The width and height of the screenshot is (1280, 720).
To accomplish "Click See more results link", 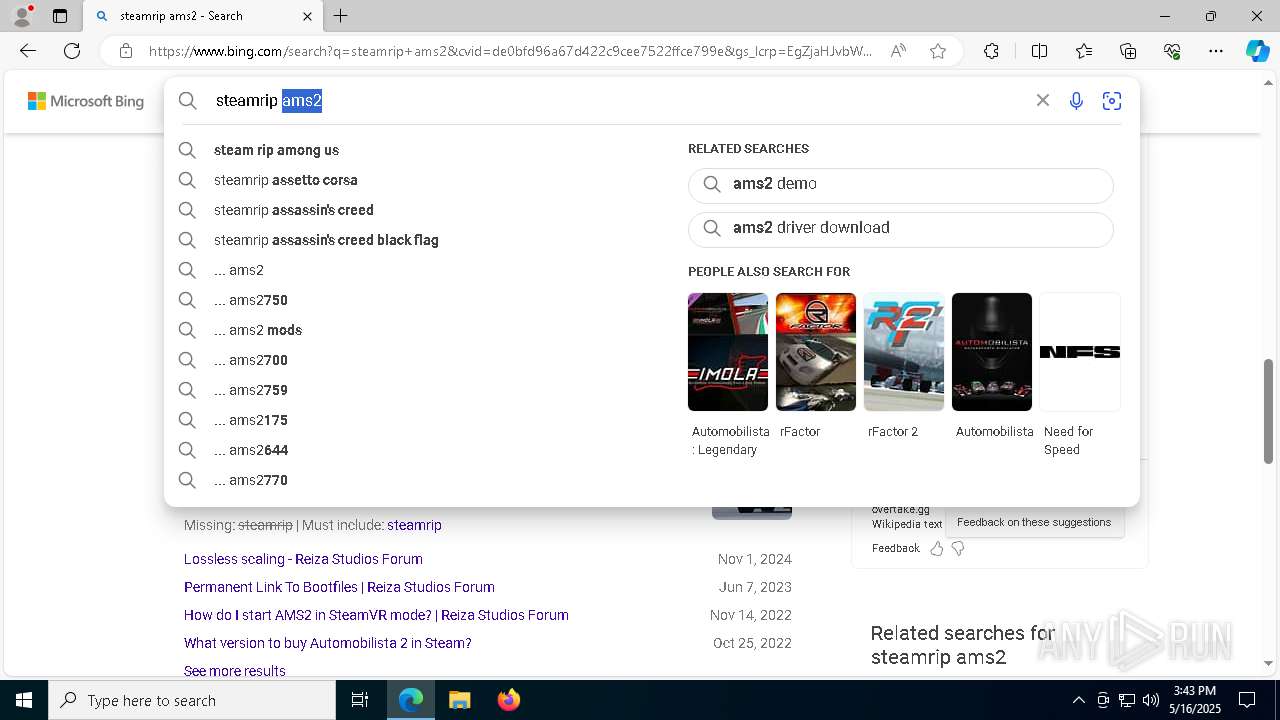I will point(235,671).
